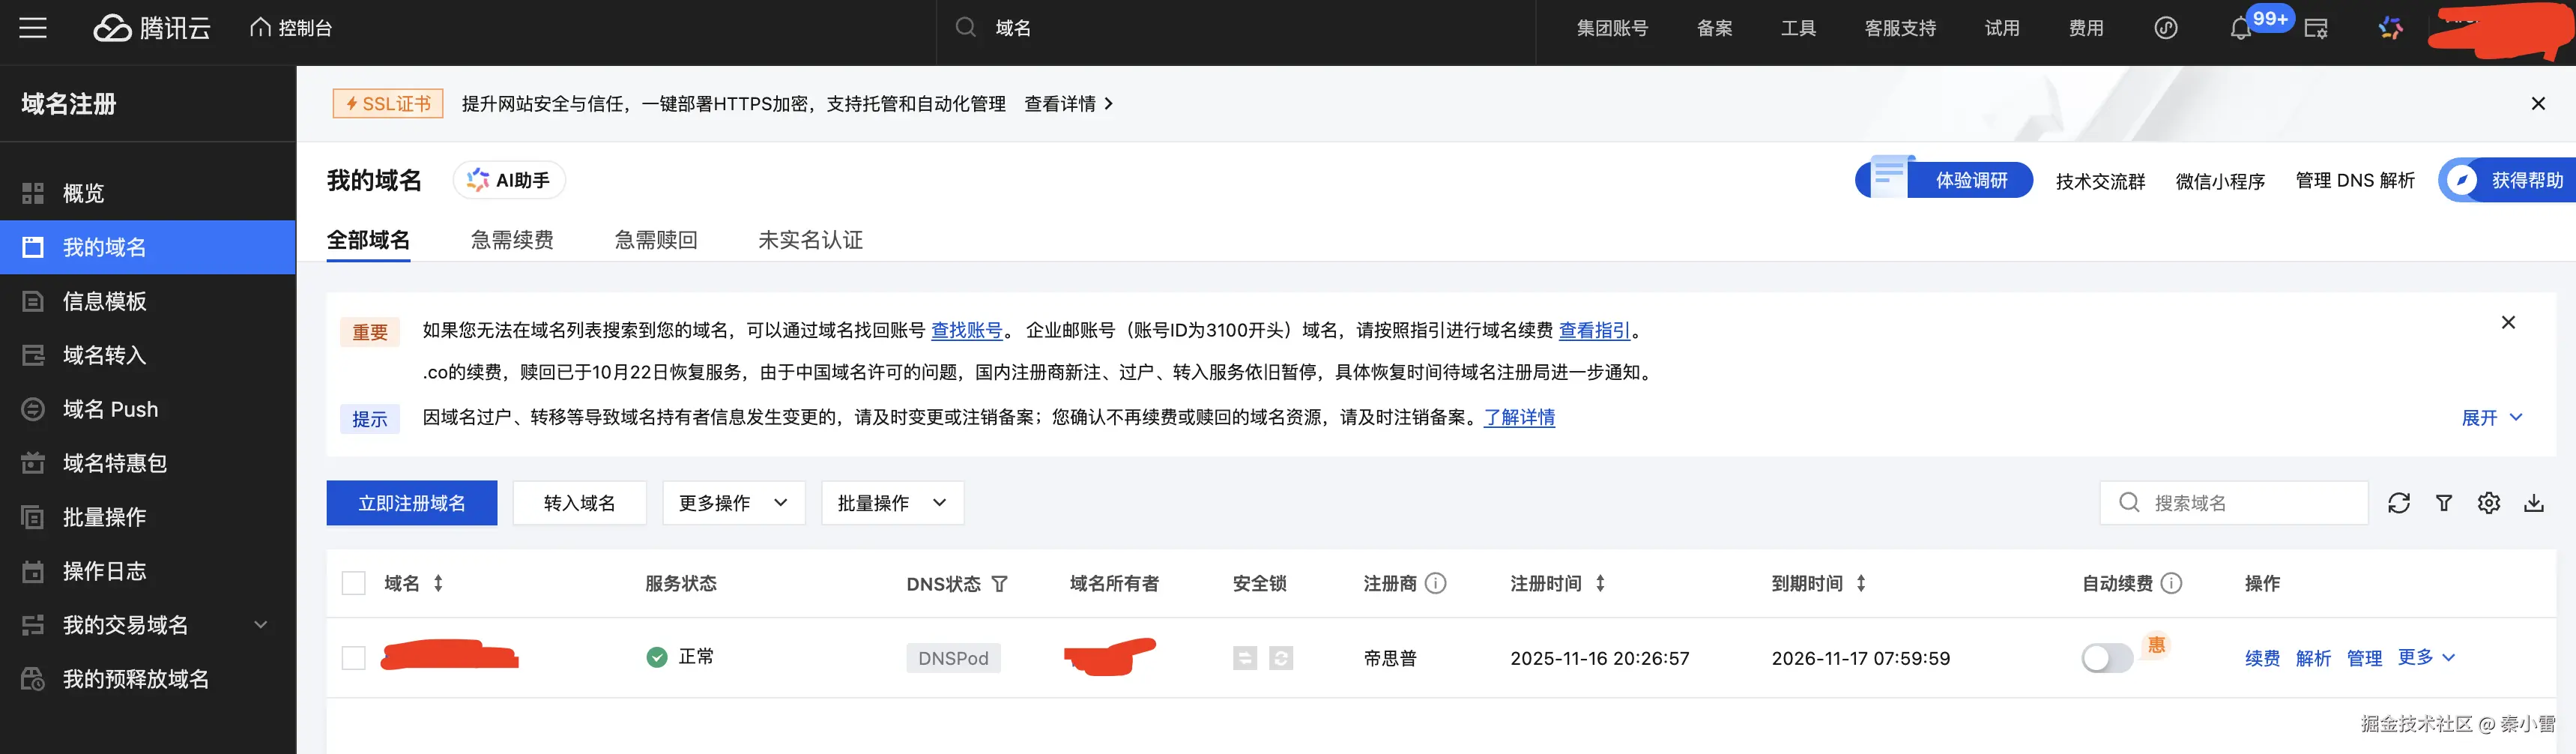Open the 查找账号 link in the notice
This screenshot has height=754, width=2576.
coord(966,330)
